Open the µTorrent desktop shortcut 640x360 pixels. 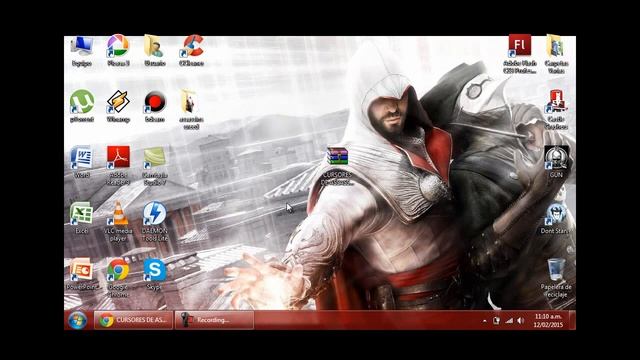[x=82, y=106]
